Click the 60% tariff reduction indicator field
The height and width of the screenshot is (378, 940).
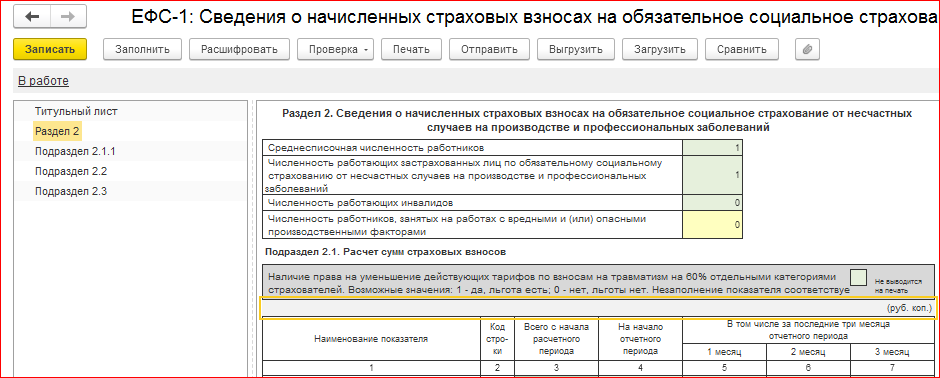[858, 277]
